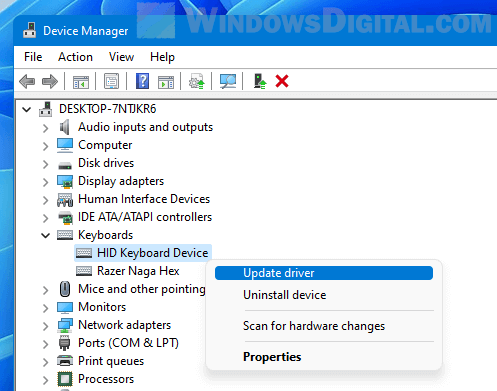Select the Display adapters label
This screenshot has height=391, width=497.
tap(121, 181)
